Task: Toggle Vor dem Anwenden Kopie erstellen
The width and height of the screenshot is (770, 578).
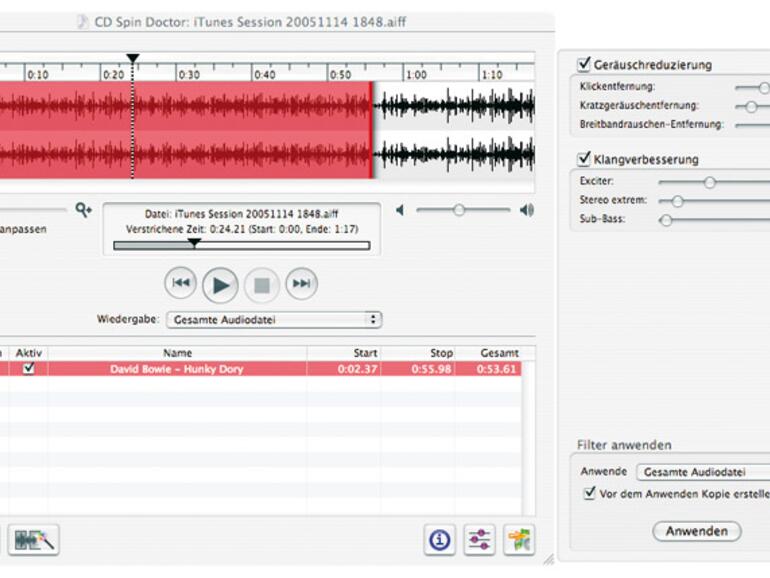Action: pos(589,493)
